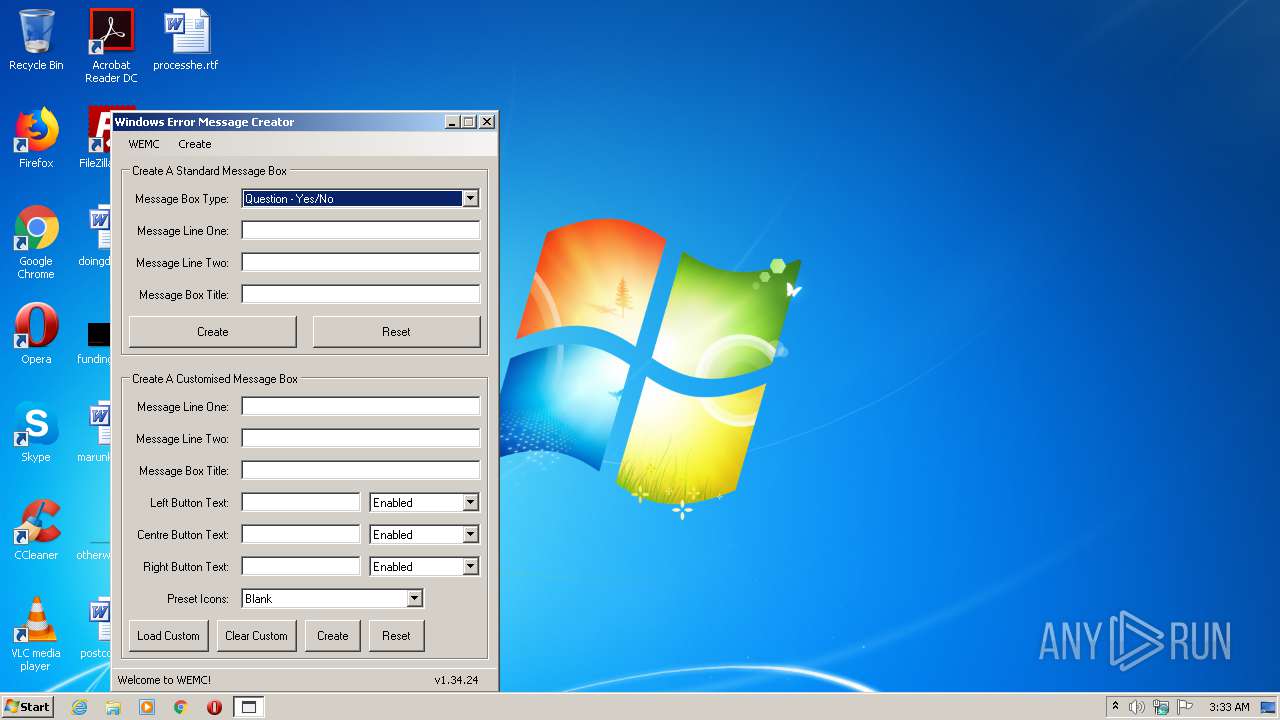Click the Clear Custom button
The width and height of the screenshot is (1280, 720).
click(x=256, y=636)
